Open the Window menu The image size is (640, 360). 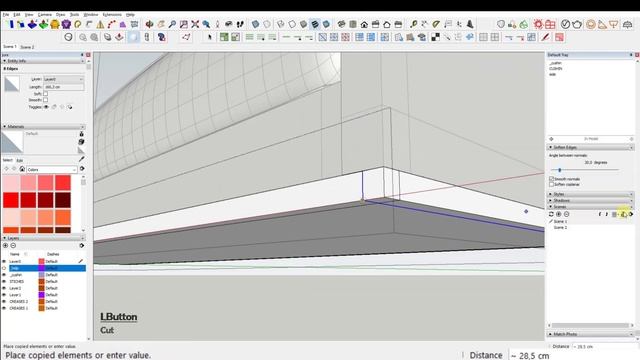[x=91, y=15]
